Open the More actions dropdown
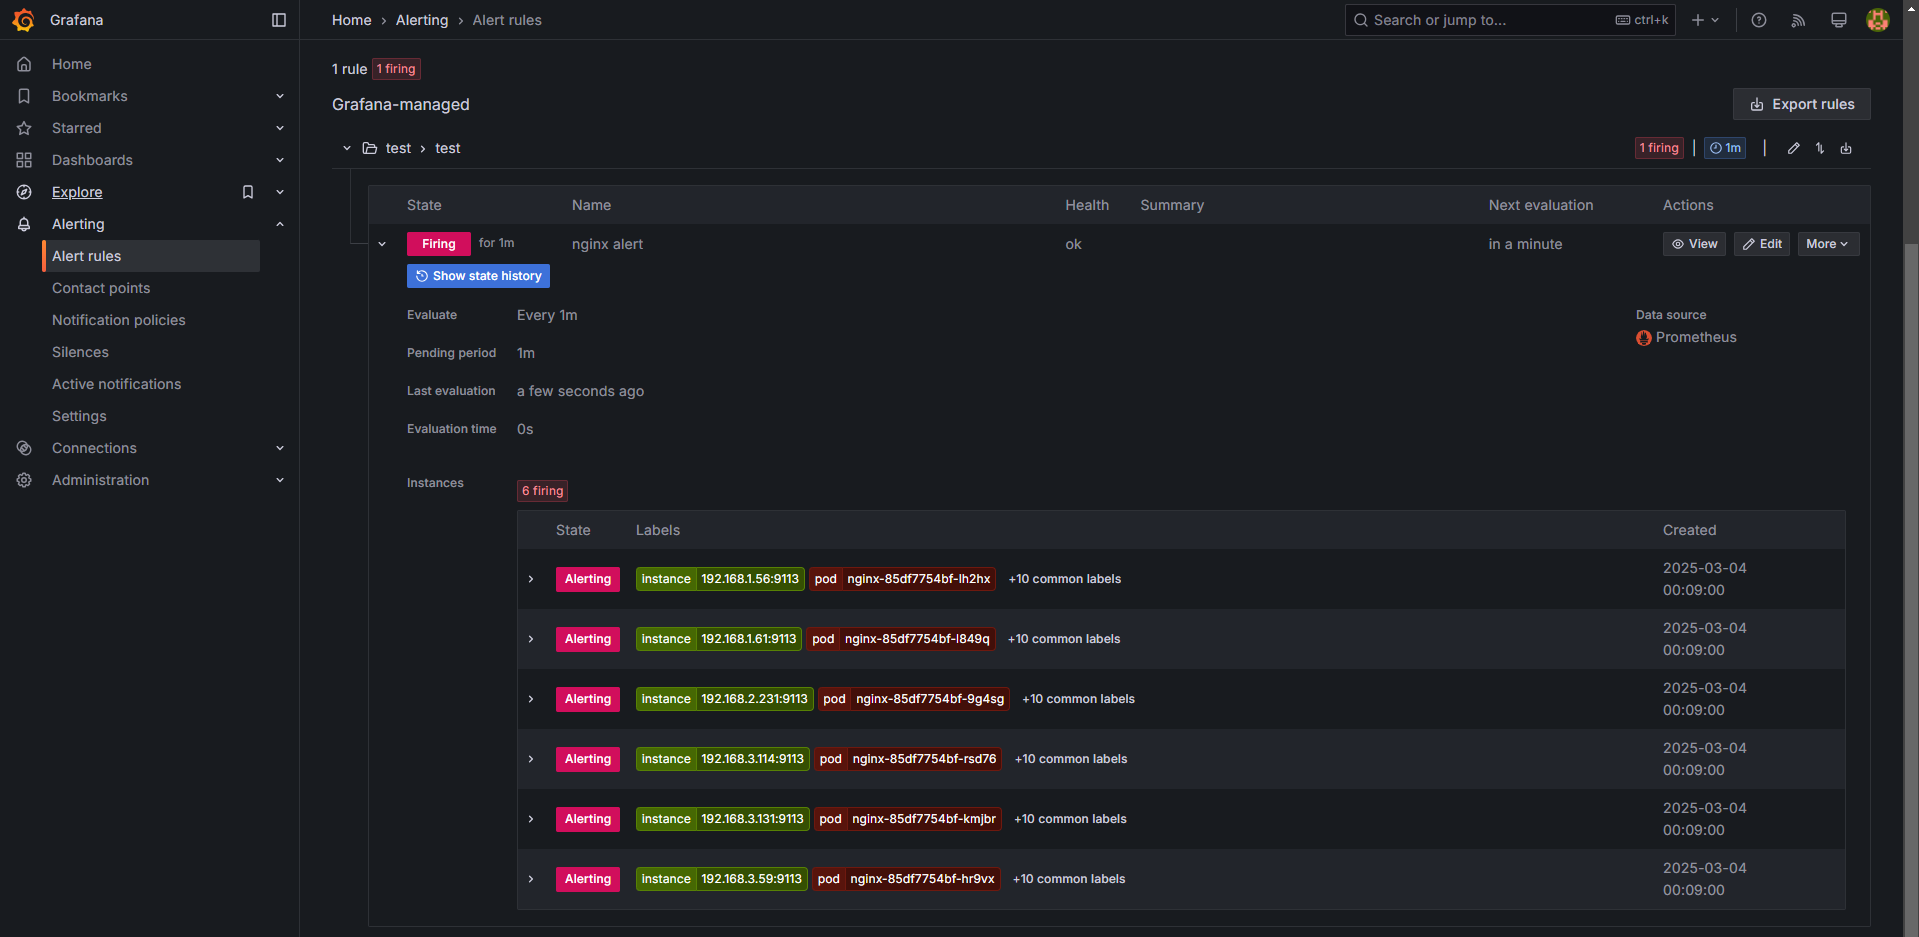This screenshot has width=1919, height=937. coord(1828,244)
